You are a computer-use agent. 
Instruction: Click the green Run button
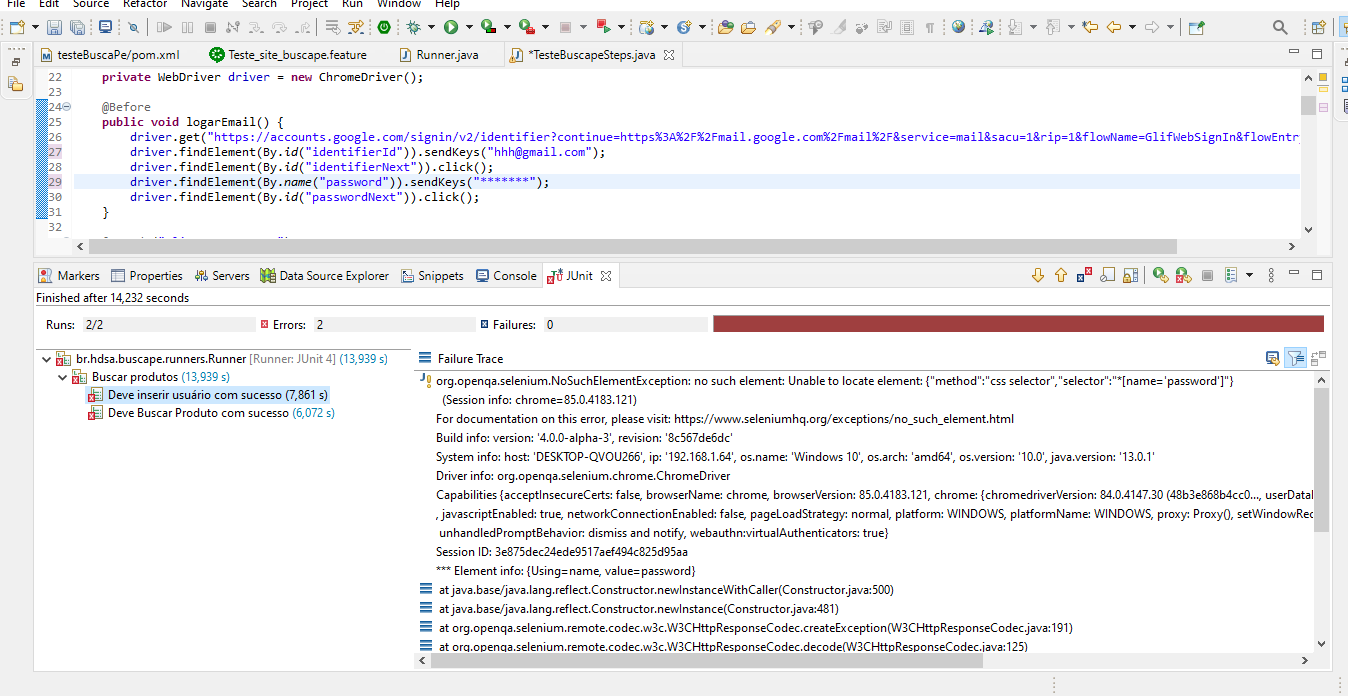click(x=451, y=27)
